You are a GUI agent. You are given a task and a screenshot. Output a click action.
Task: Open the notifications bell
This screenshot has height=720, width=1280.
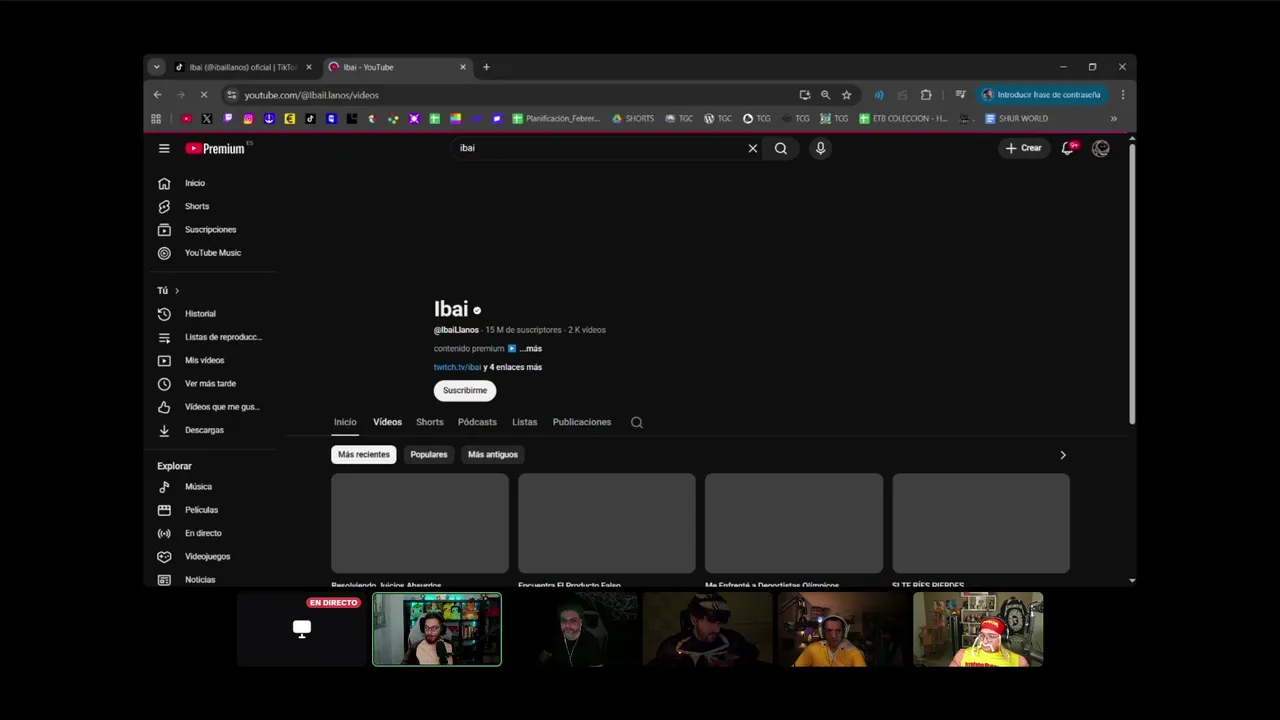pos(1068,148)
